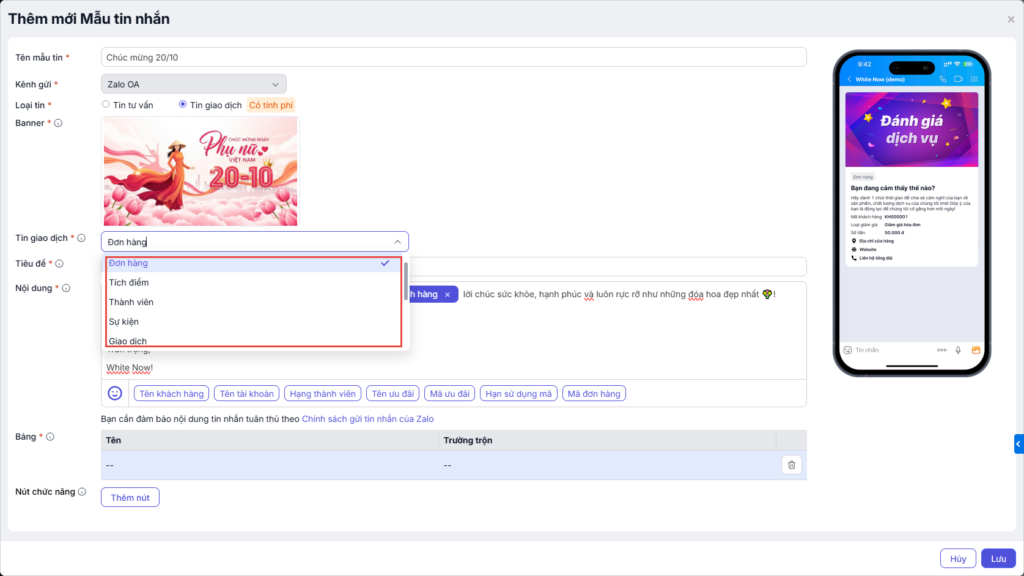This screenshot has height=576, width=1024.
Task: Click the preview microphone icon
Action: (958, 350)
